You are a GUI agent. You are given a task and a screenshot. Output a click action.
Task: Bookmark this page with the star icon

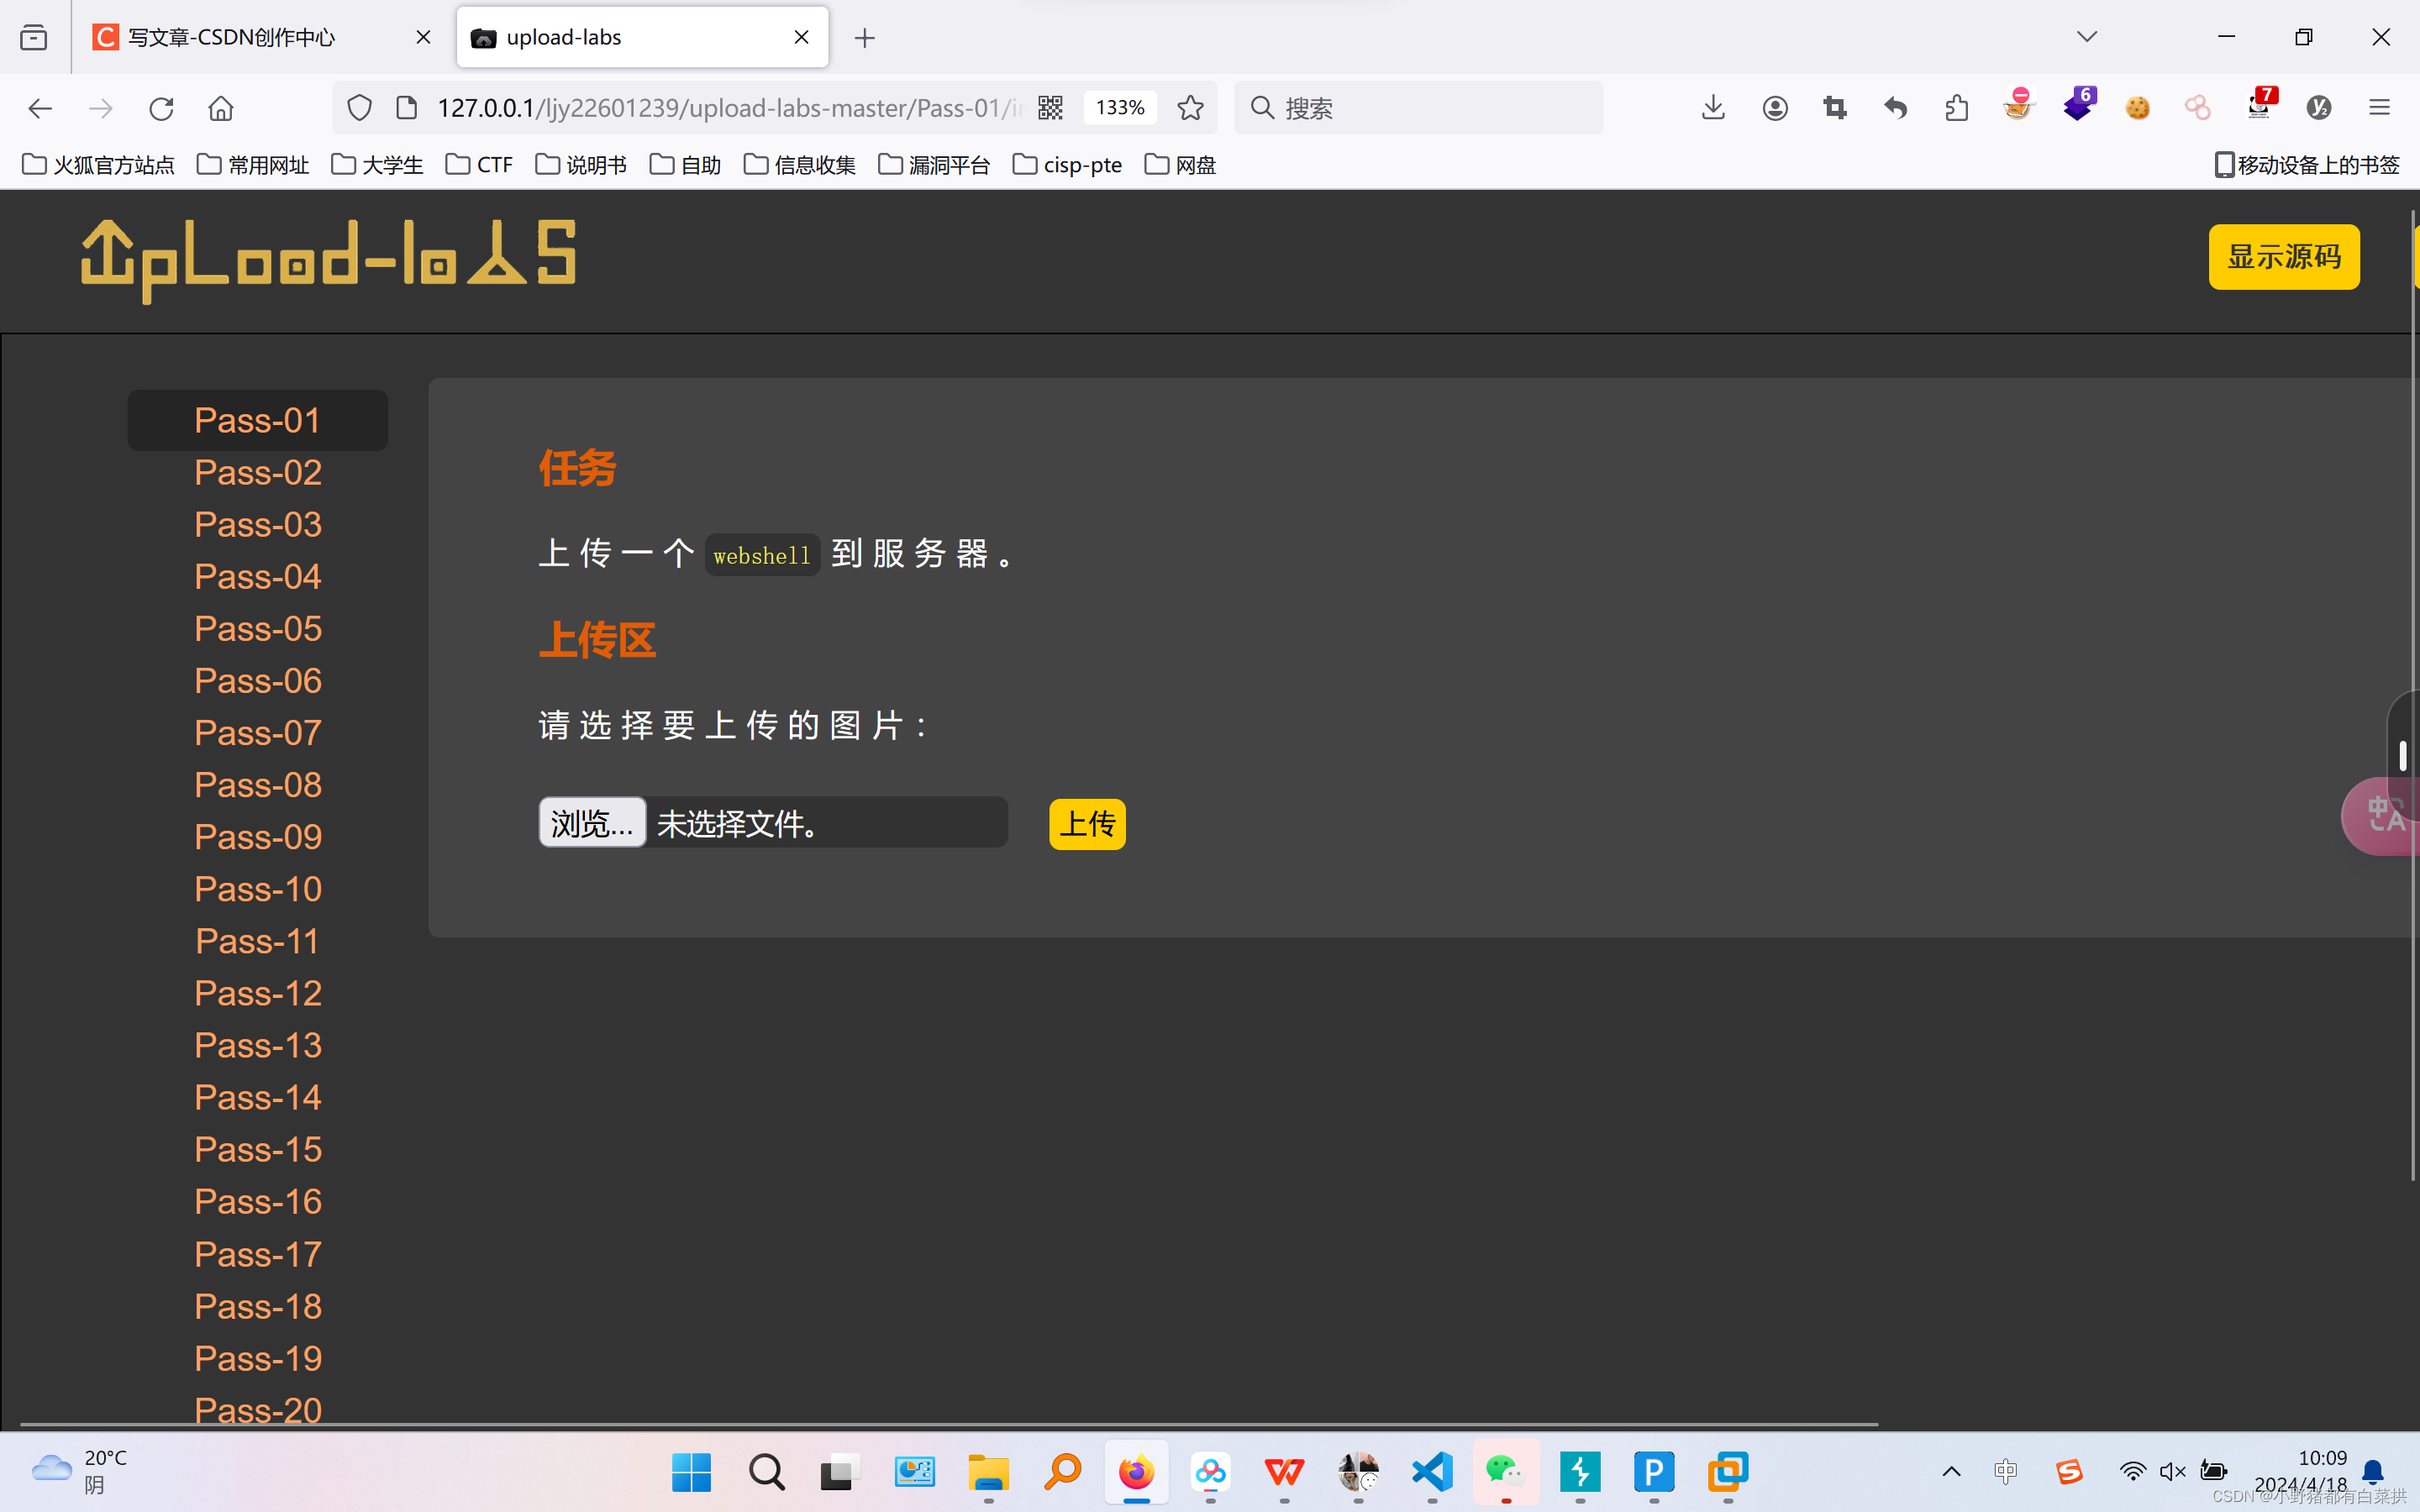coord(1190,108)
